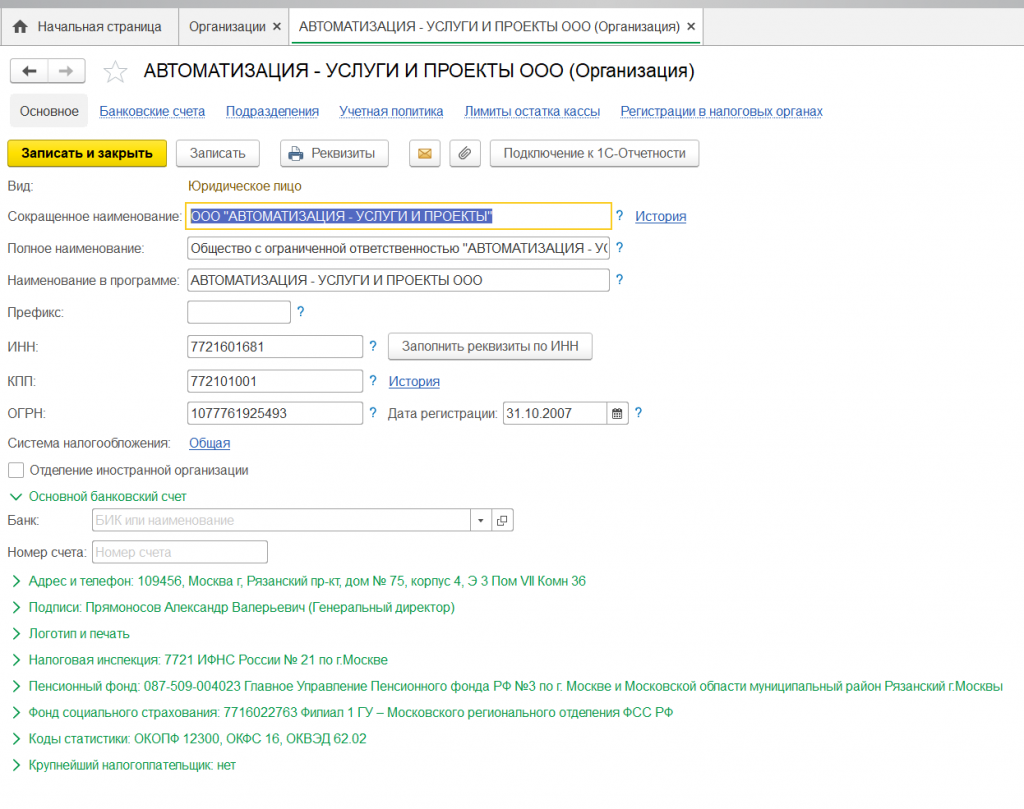Close the Организации tab
This screenshot has width=1024, height=809.
click(x=277, y=27)
